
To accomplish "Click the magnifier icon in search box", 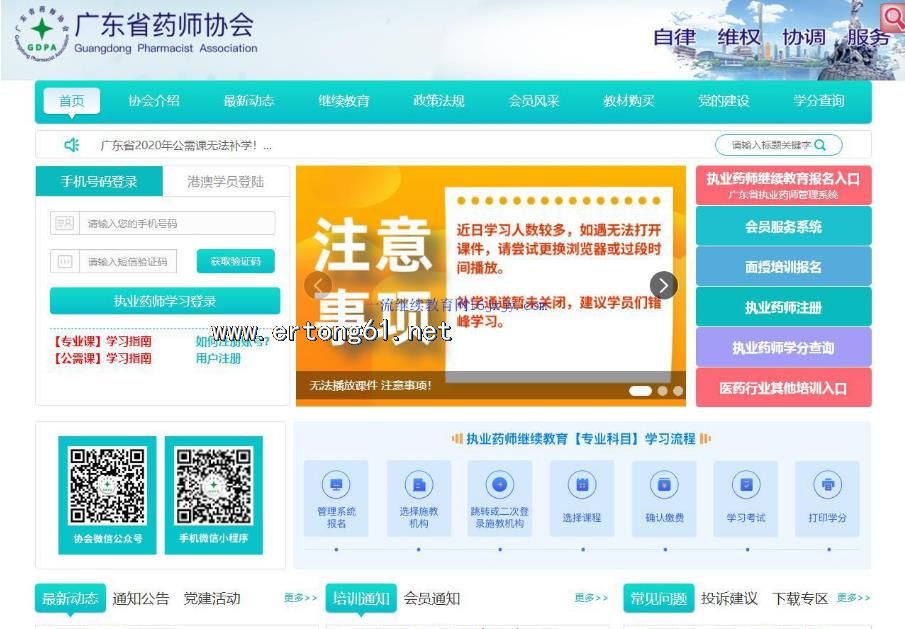I will tap(820, 145).
